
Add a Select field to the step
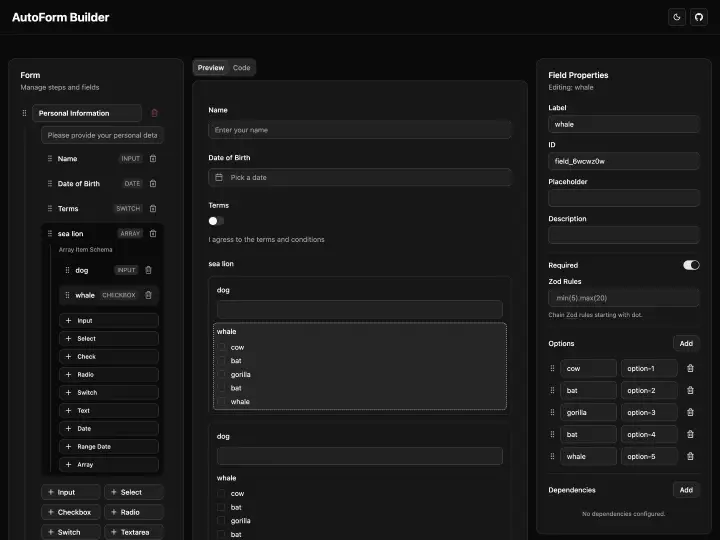pyautogui.click(x=134, y=492)
